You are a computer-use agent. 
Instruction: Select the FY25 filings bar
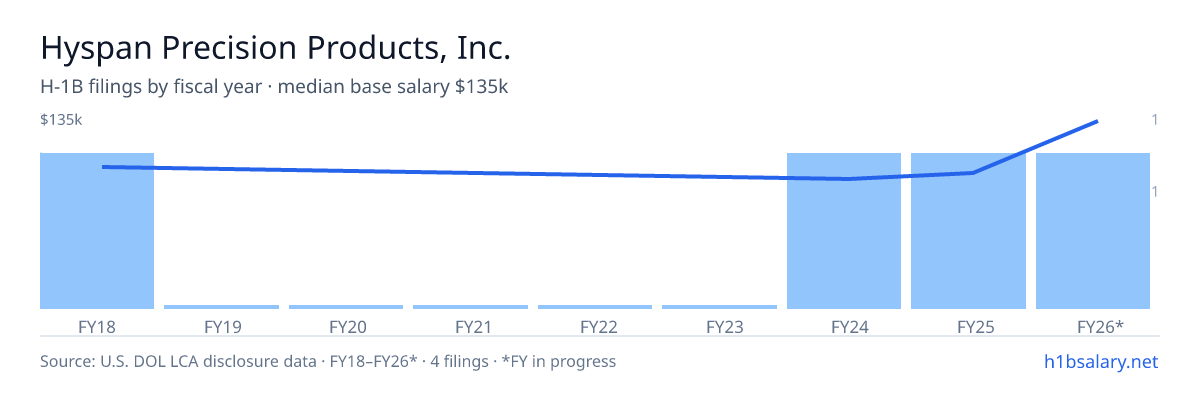968,231
